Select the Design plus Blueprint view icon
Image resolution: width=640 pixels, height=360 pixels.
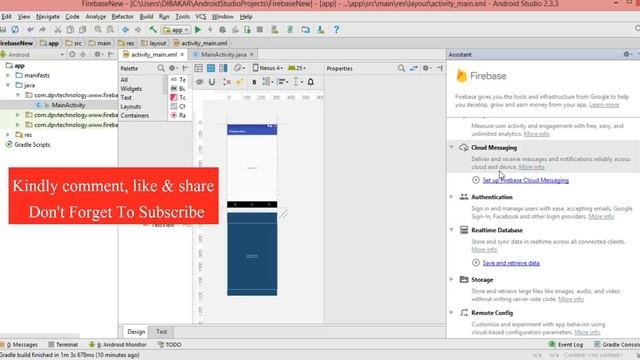point(223,68)
